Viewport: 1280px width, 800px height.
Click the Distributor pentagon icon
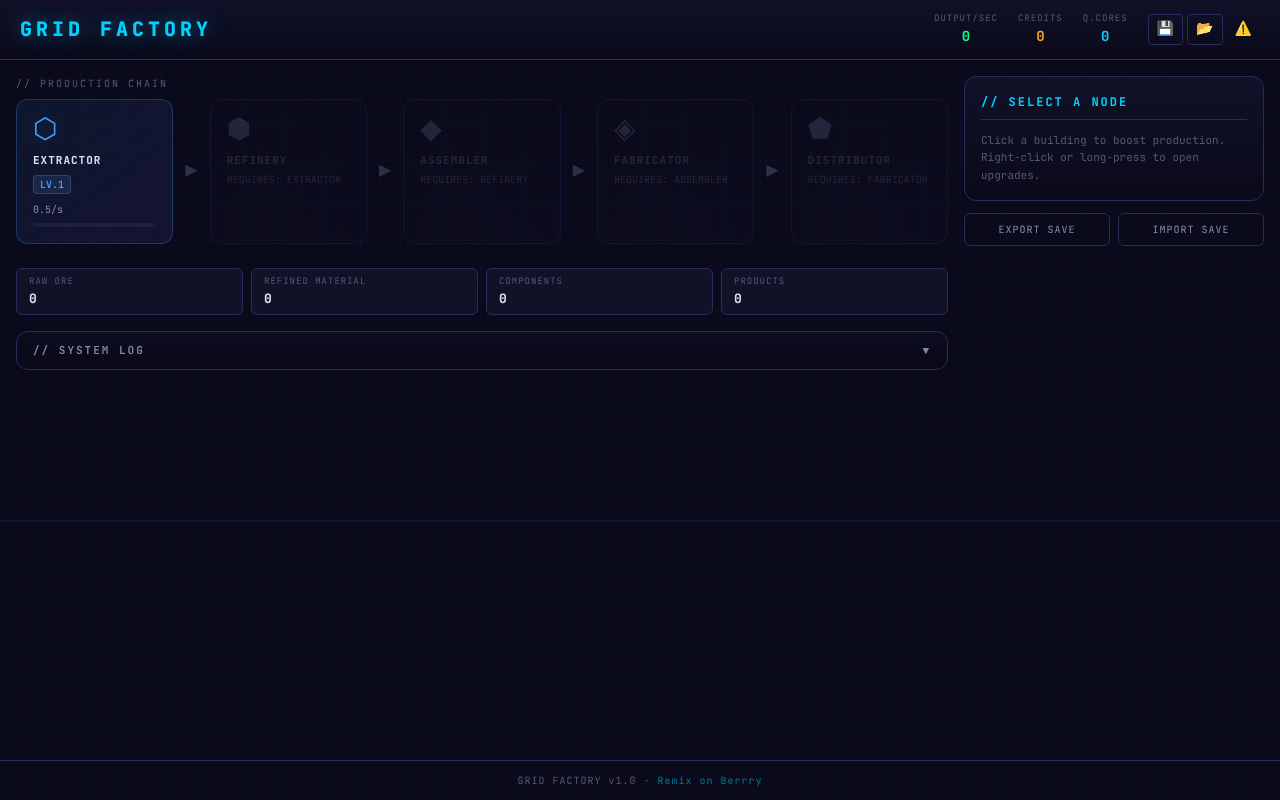(x=820, y=129)
